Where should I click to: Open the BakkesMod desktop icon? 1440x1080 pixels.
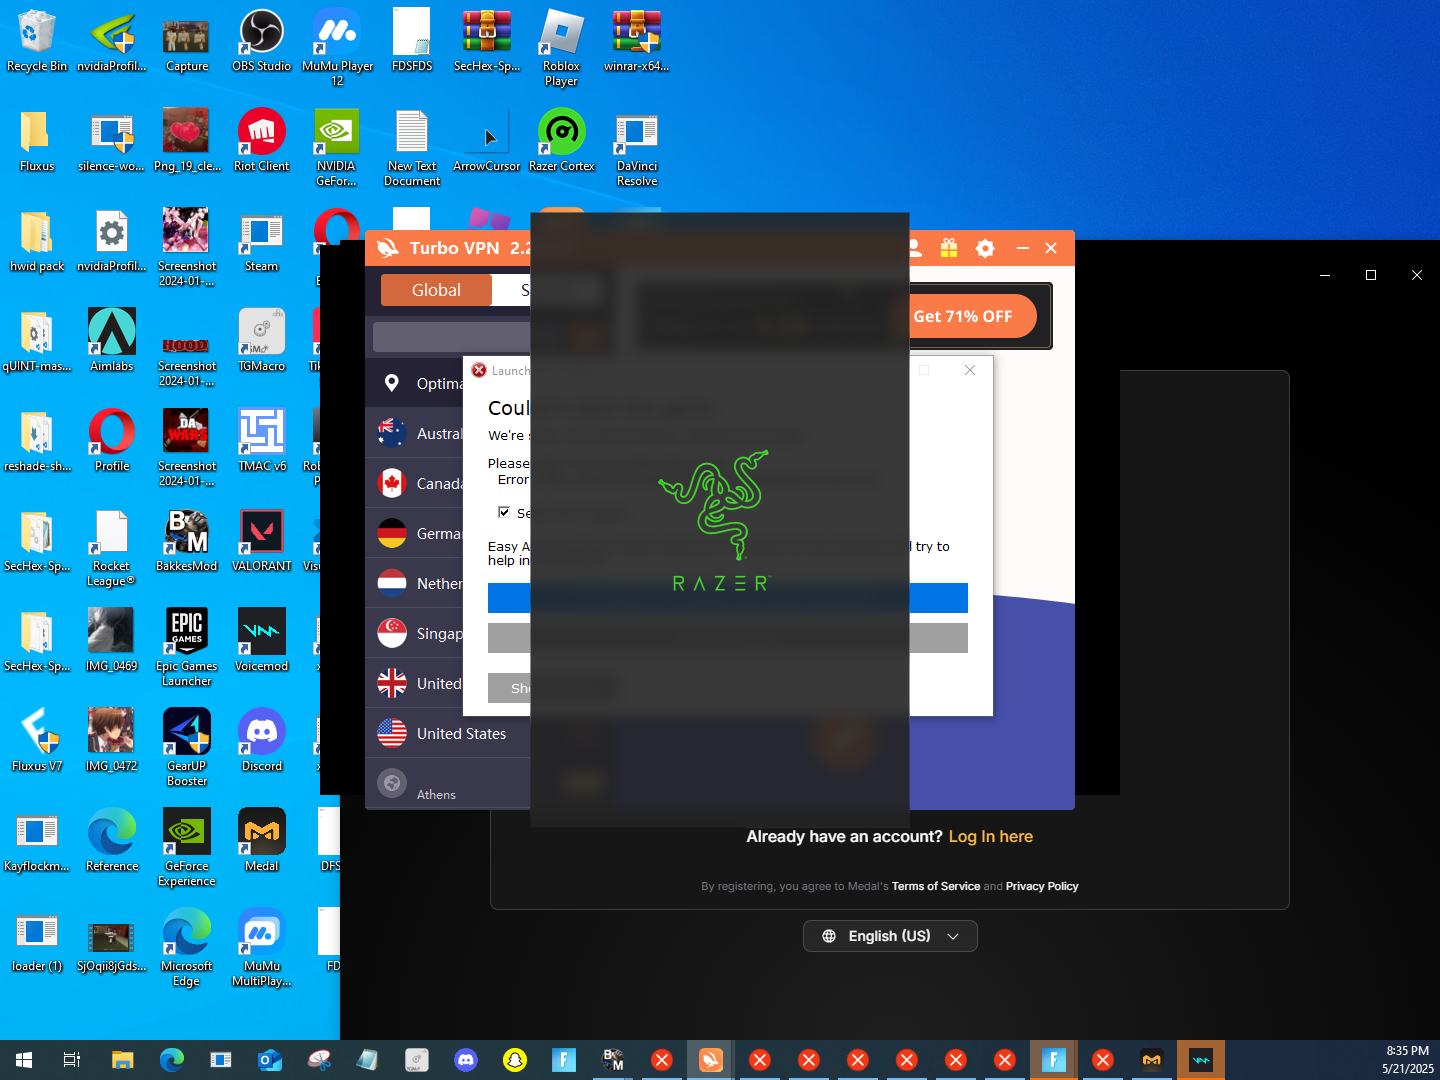[x=187, y=541]
